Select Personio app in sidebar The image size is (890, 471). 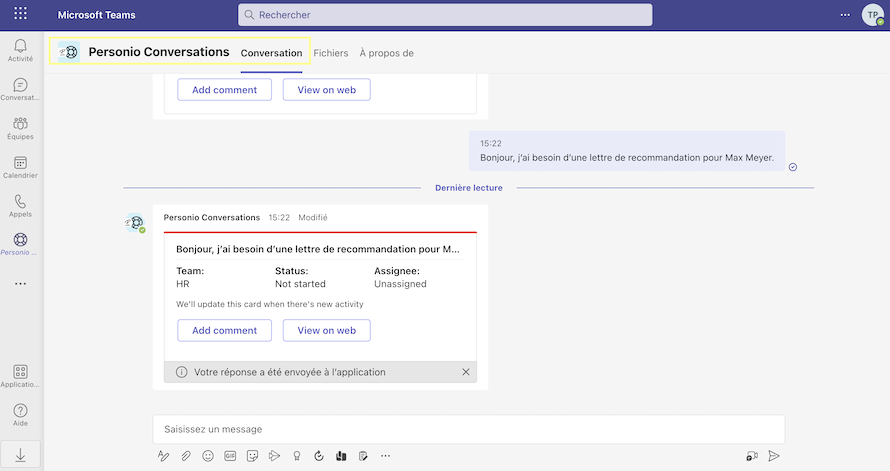click(20, 244)
